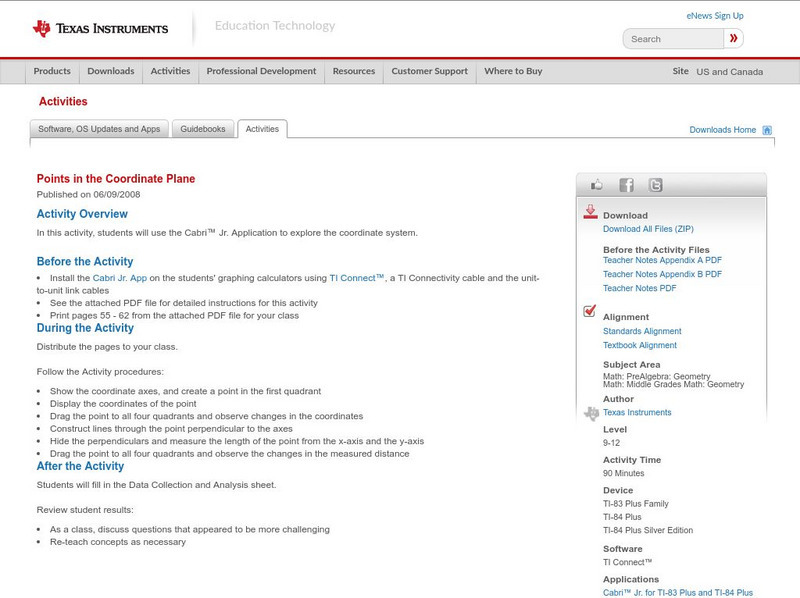
Task: Share the activity on Facebook
Action: pyautogui.click(x=626, y=185)
